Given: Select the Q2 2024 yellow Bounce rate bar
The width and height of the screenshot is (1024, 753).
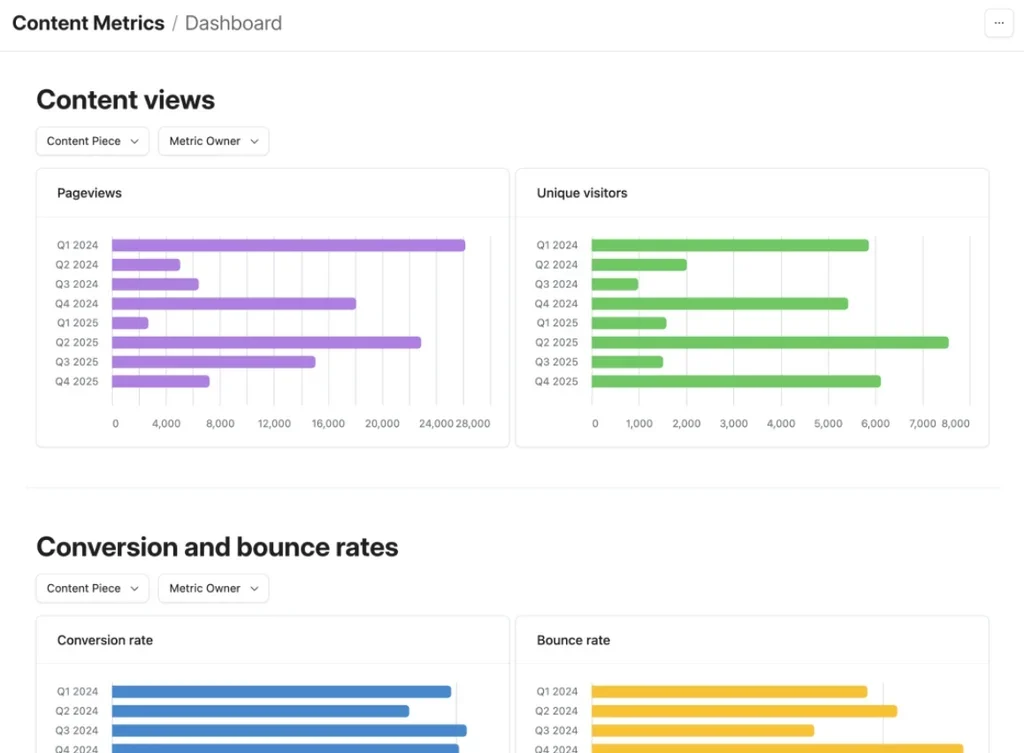Looking at the screenshot, I should click(744, 711).
